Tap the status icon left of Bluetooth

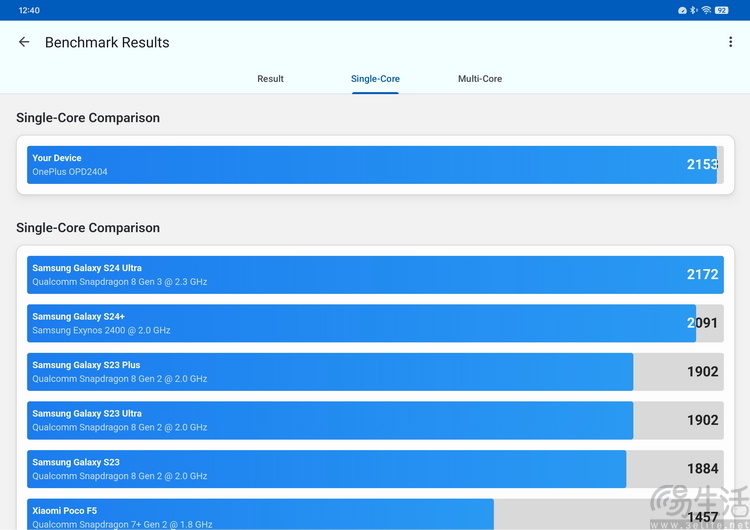pyautogui.click(x=683, y=10)
